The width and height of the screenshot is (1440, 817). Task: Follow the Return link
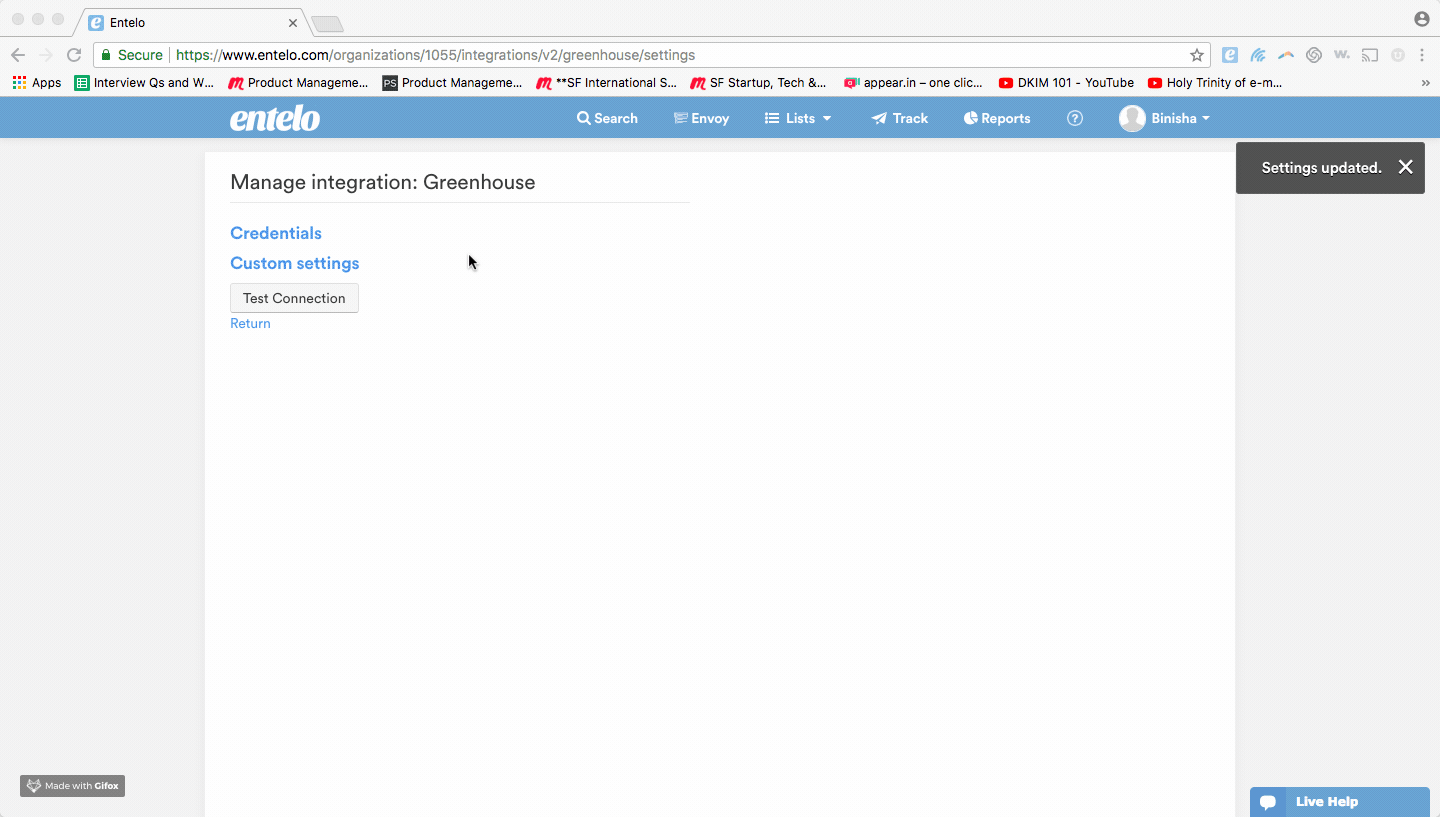pos(250,323)
